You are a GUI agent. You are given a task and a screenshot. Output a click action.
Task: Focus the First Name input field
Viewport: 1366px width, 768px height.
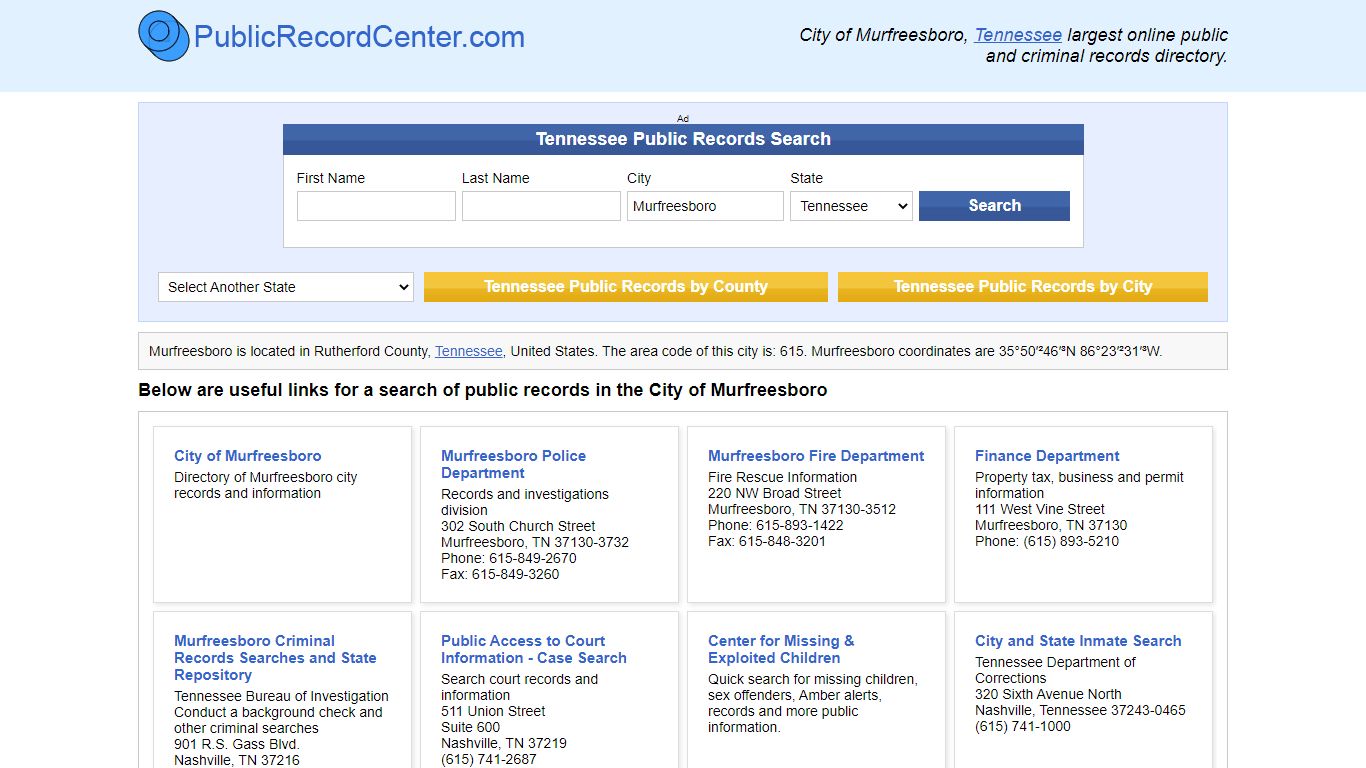[376, 206]
